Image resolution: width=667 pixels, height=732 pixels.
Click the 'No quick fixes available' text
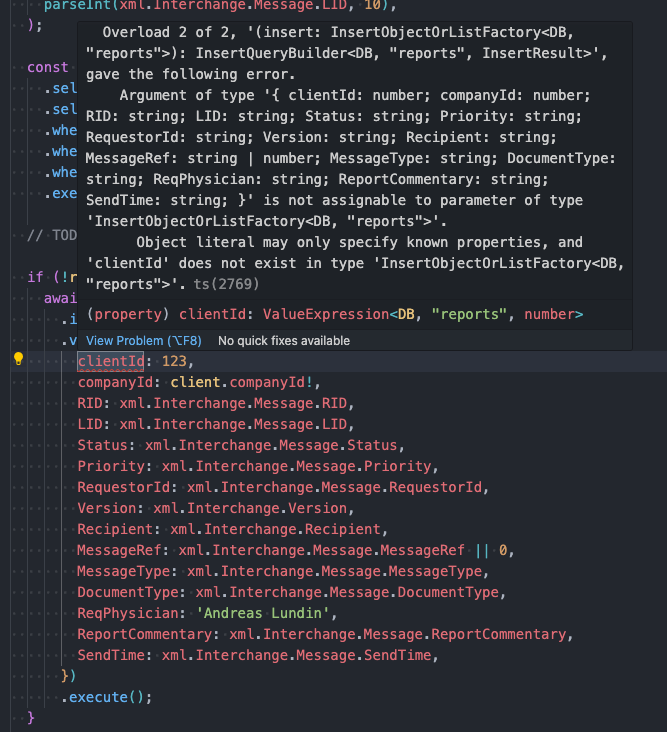(x=283, y=341)
